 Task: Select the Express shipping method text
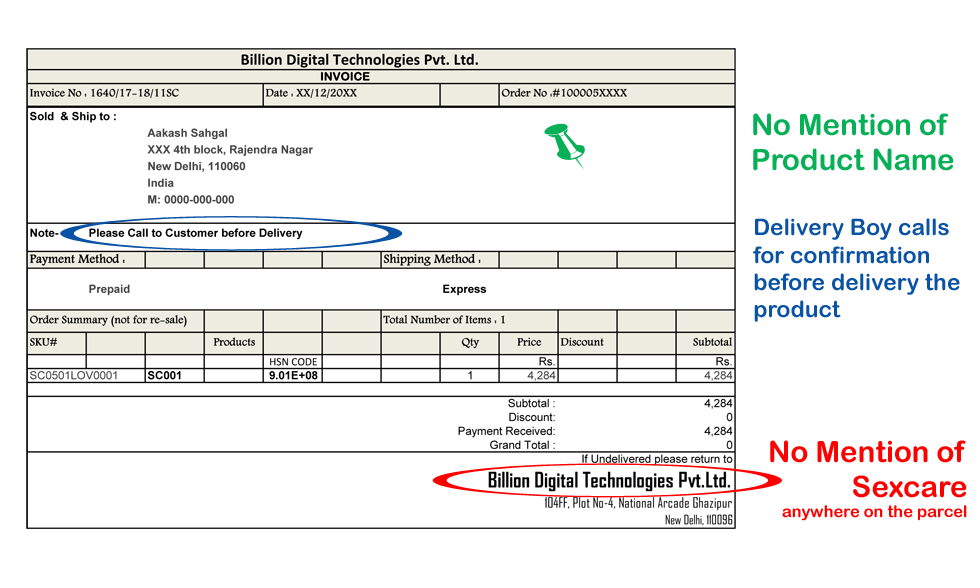tap(464, 289)
